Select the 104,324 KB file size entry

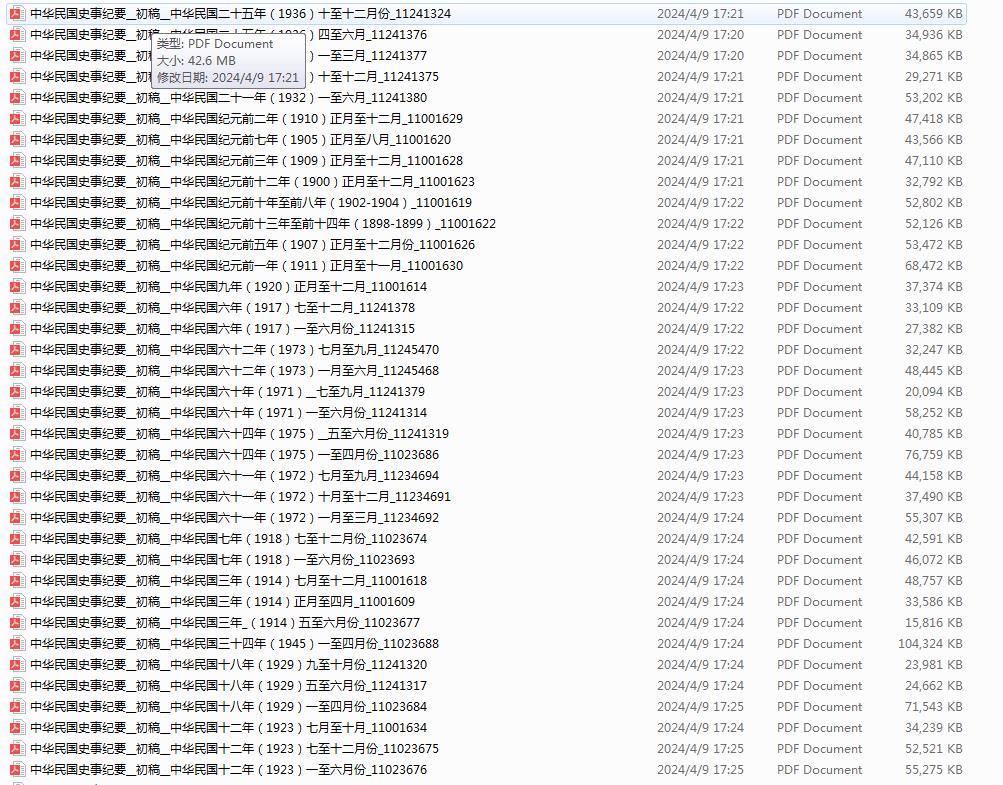929,644
